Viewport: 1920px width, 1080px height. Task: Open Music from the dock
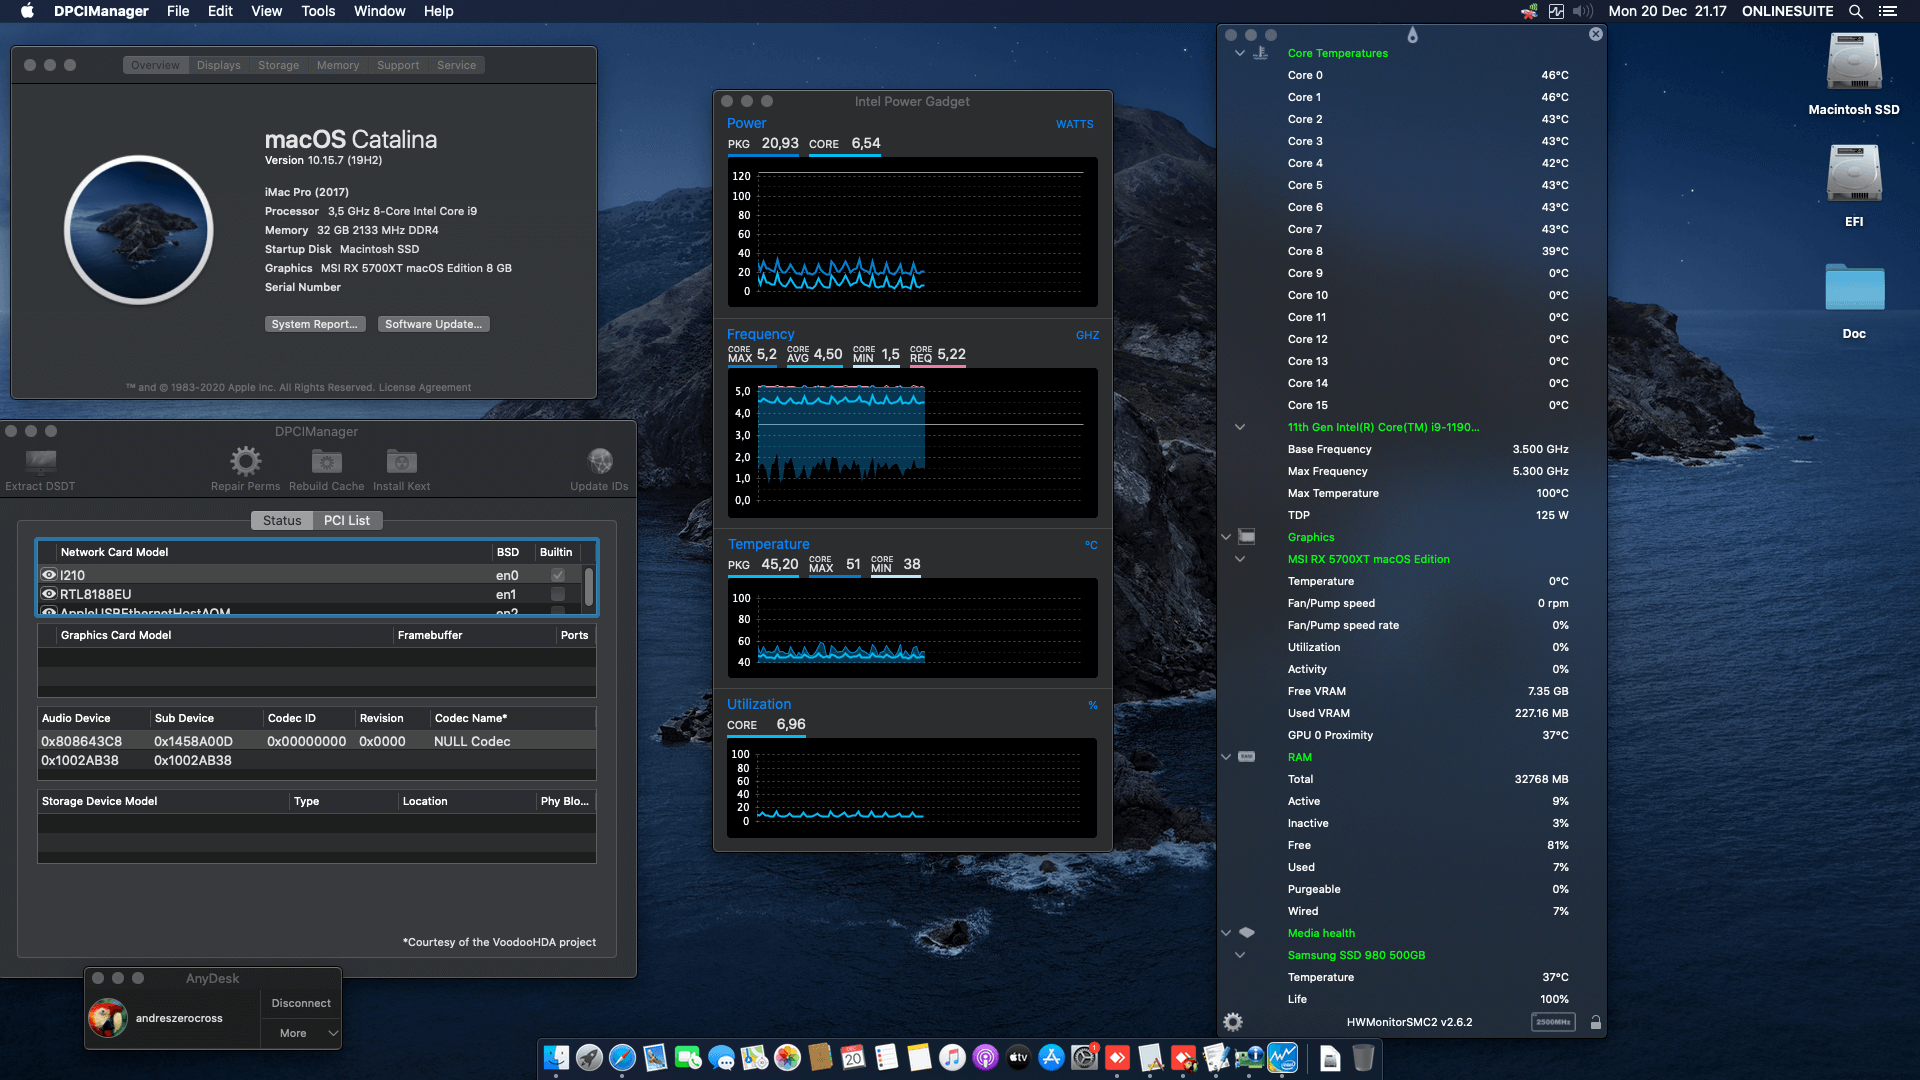pyautogui.click(x=952, y=1057)
